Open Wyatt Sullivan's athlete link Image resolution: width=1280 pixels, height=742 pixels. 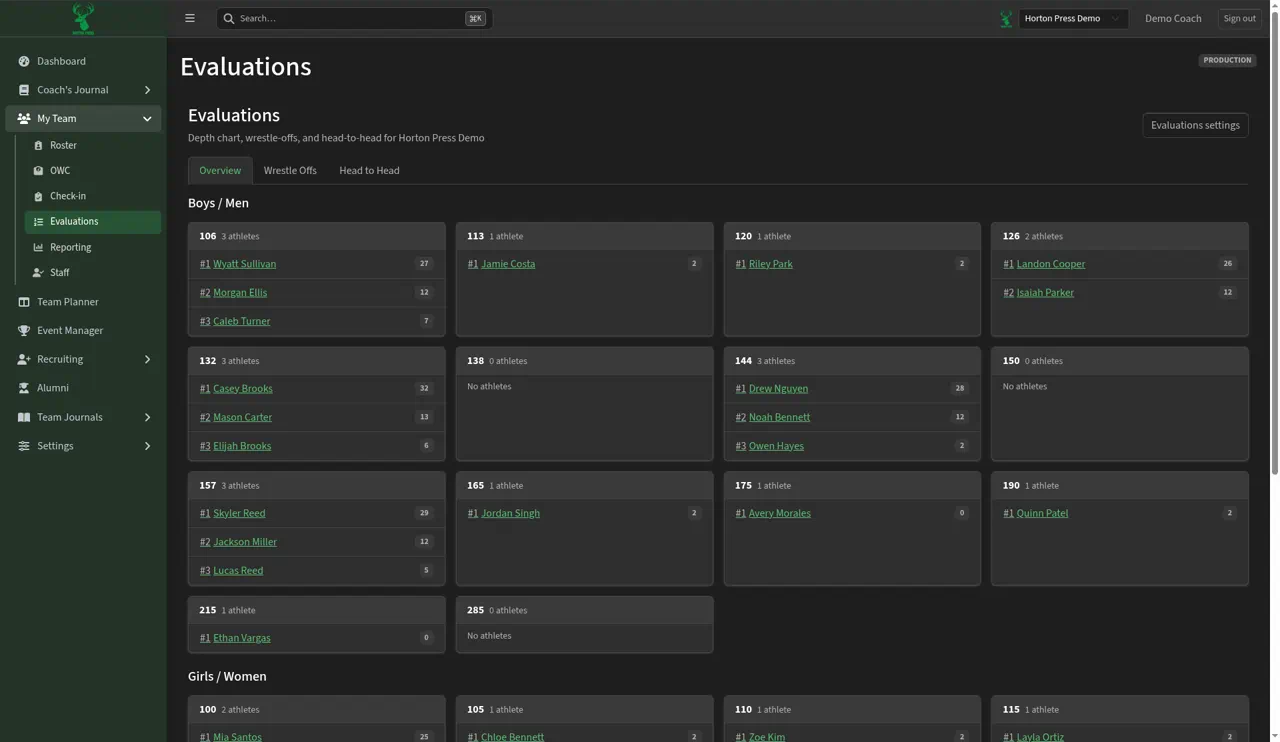click(244, 264)
